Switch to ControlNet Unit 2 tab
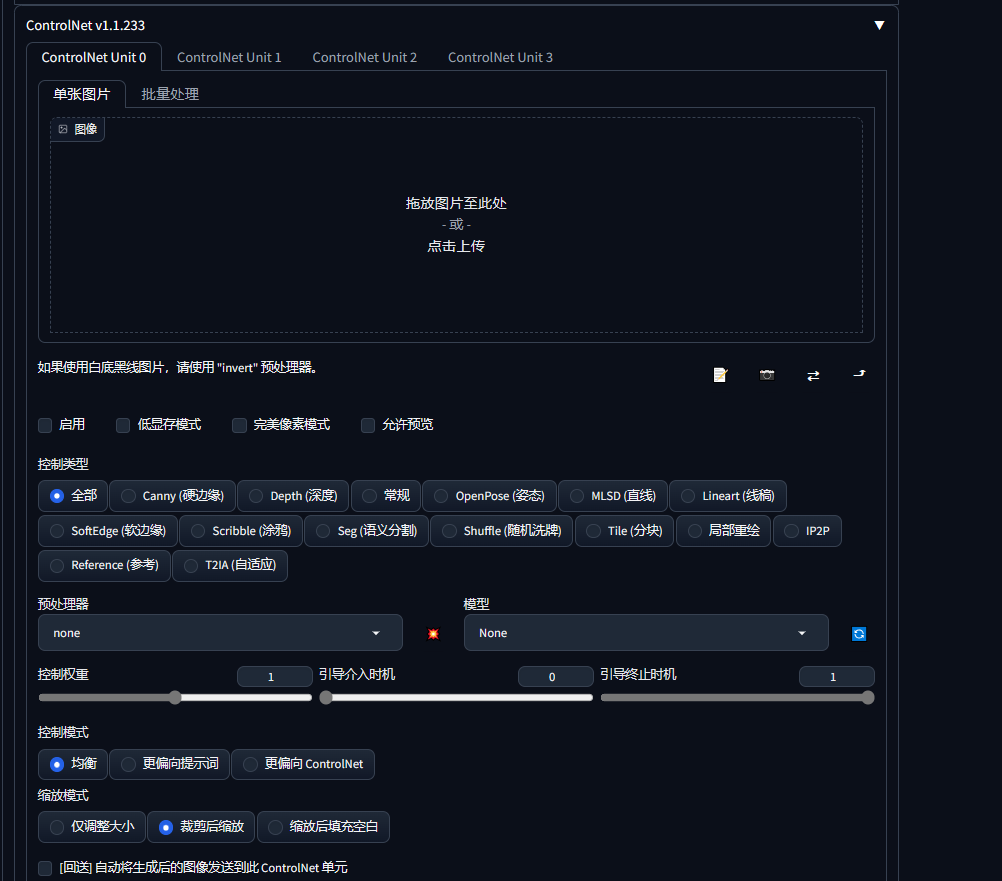The height and width of the screenshot is (881, 1002). tap(364, 57)
